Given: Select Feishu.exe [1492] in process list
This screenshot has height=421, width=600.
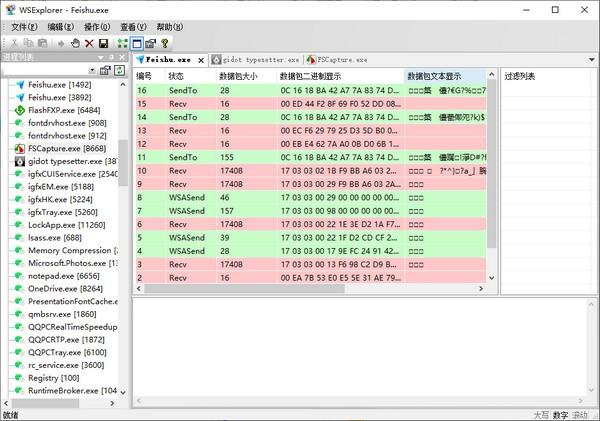Looking at the screenshot, I should tap(59, 85).
